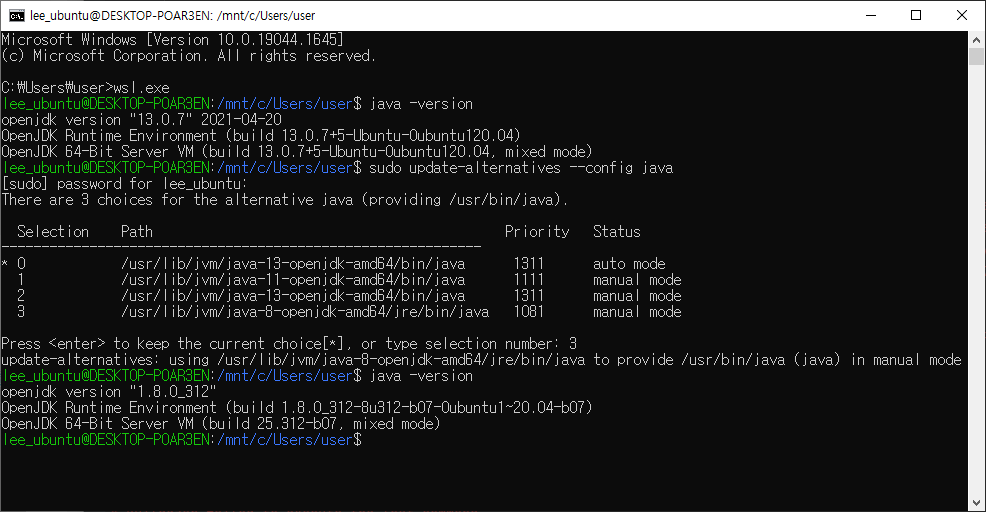Click the 'Status' column header
This screenshot has width=986, height=512.
tap(617, 231)
